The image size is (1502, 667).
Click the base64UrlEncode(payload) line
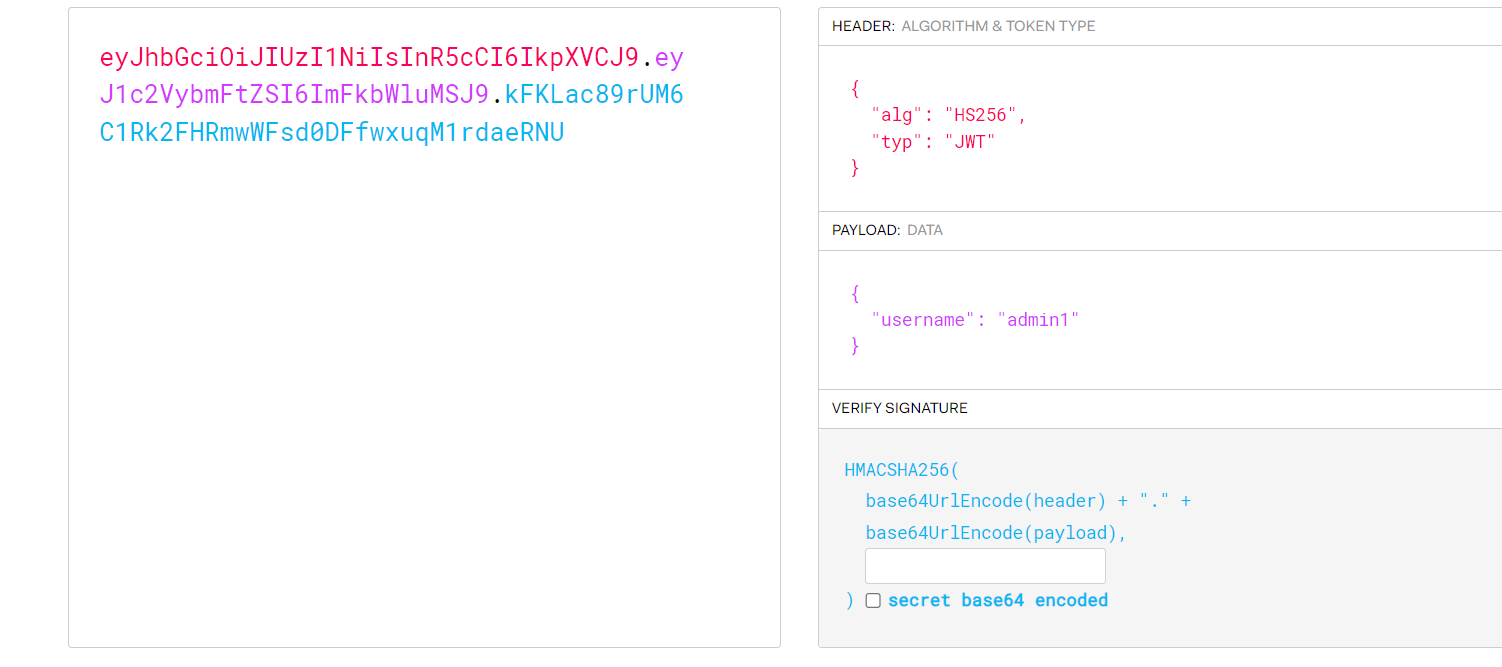coord(996,533)
